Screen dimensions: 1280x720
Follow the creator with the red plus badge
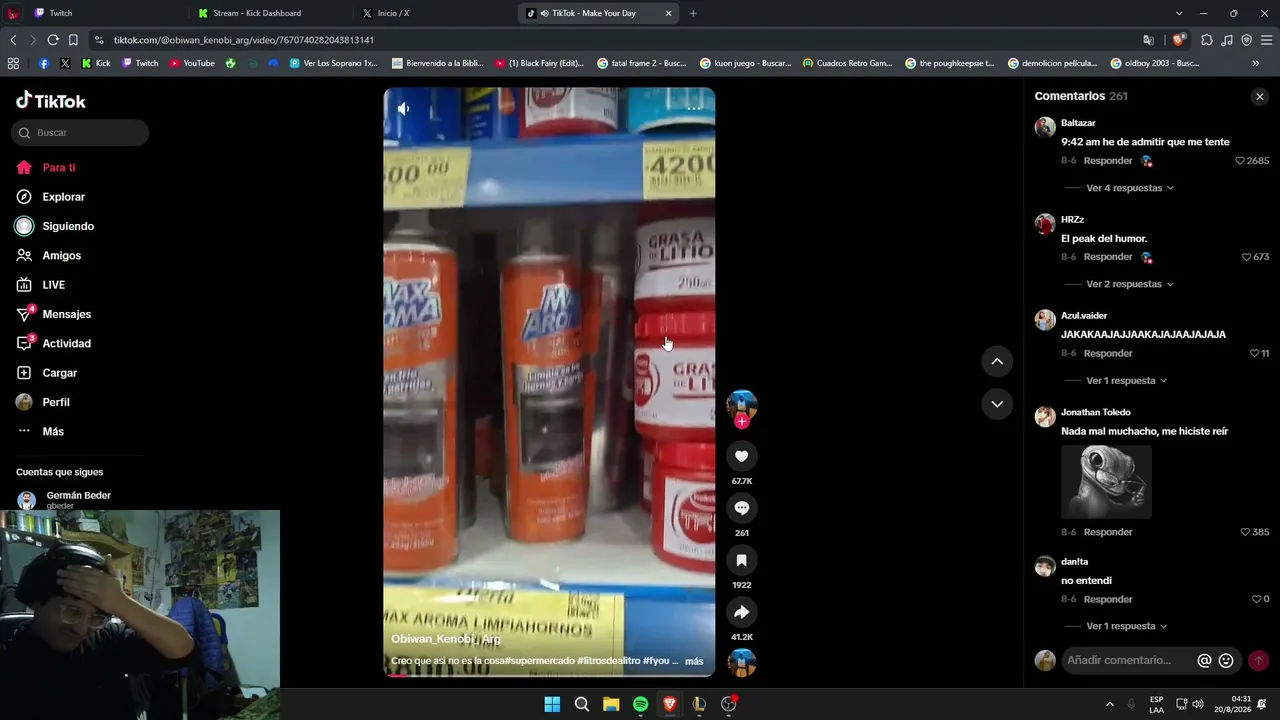click(741, 422)
